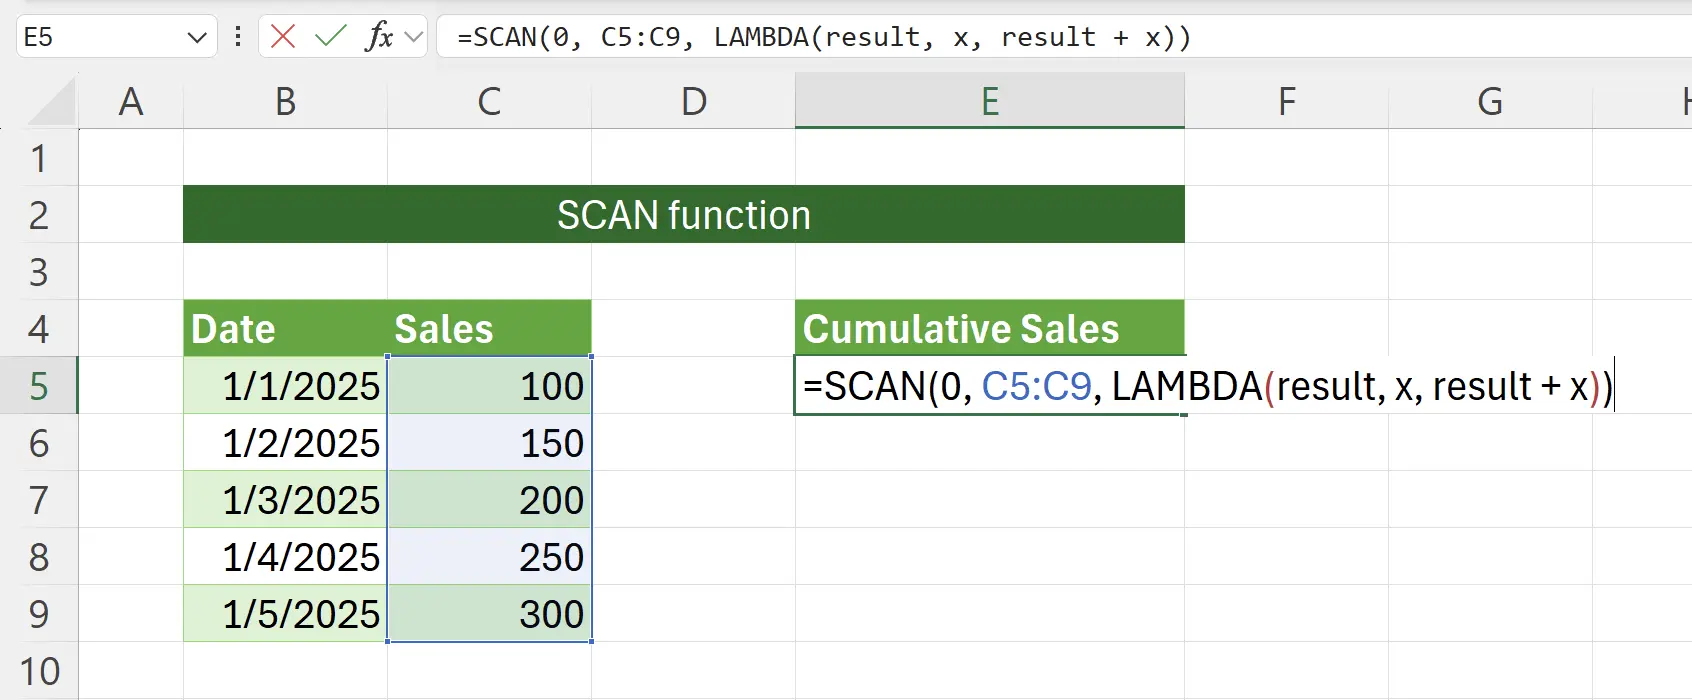Confirm formula with the checkmark icon
Screen dimensions: 1692x700
[x=330, y=37]
